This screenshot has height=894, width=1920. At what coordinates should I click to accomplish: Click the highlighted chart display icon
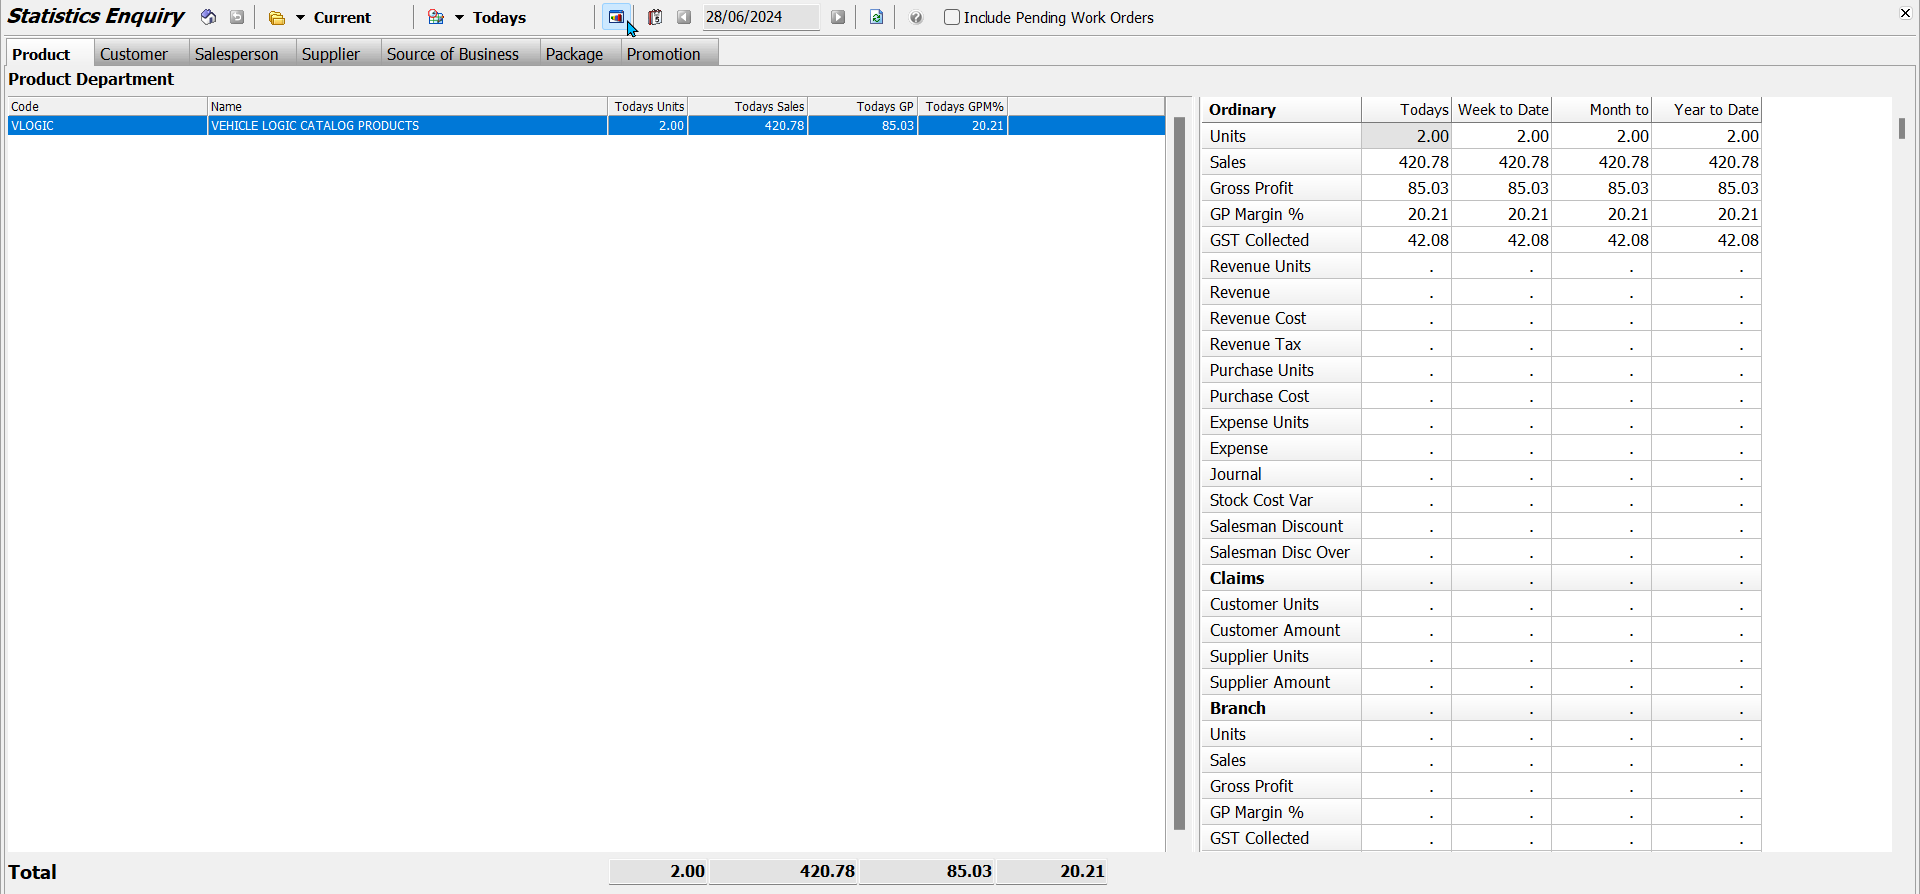point(616,17)
